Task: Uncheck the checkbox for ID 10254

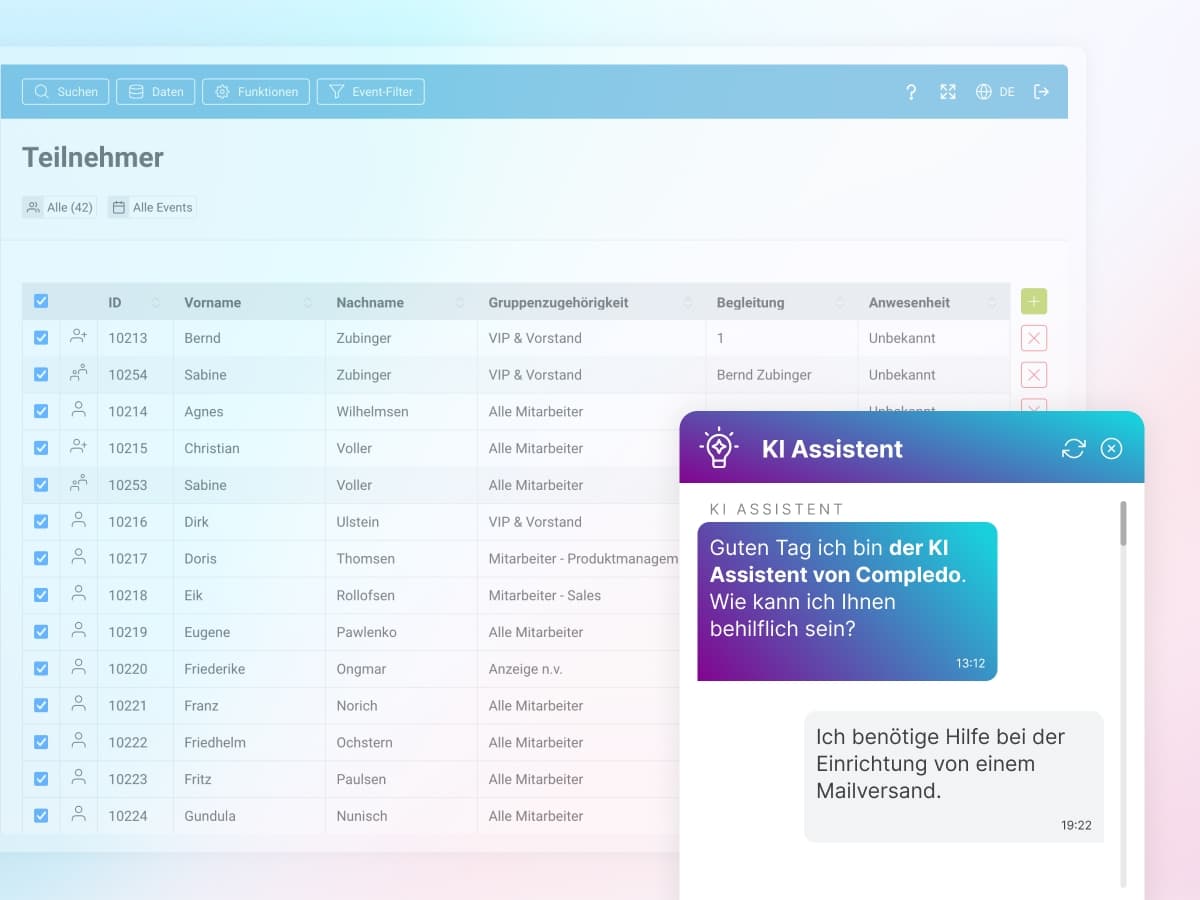Action: [x=41, y=375]
